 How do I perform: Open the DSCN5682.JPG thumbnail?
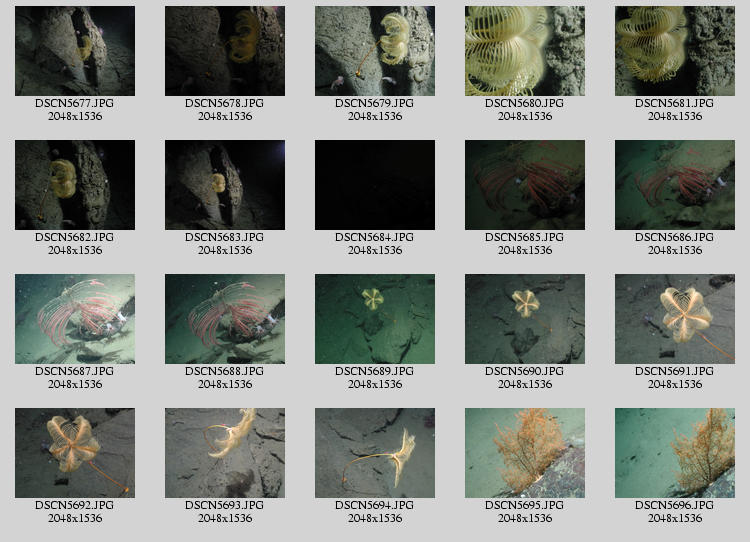pyautogui.click(x=75, y=185)
